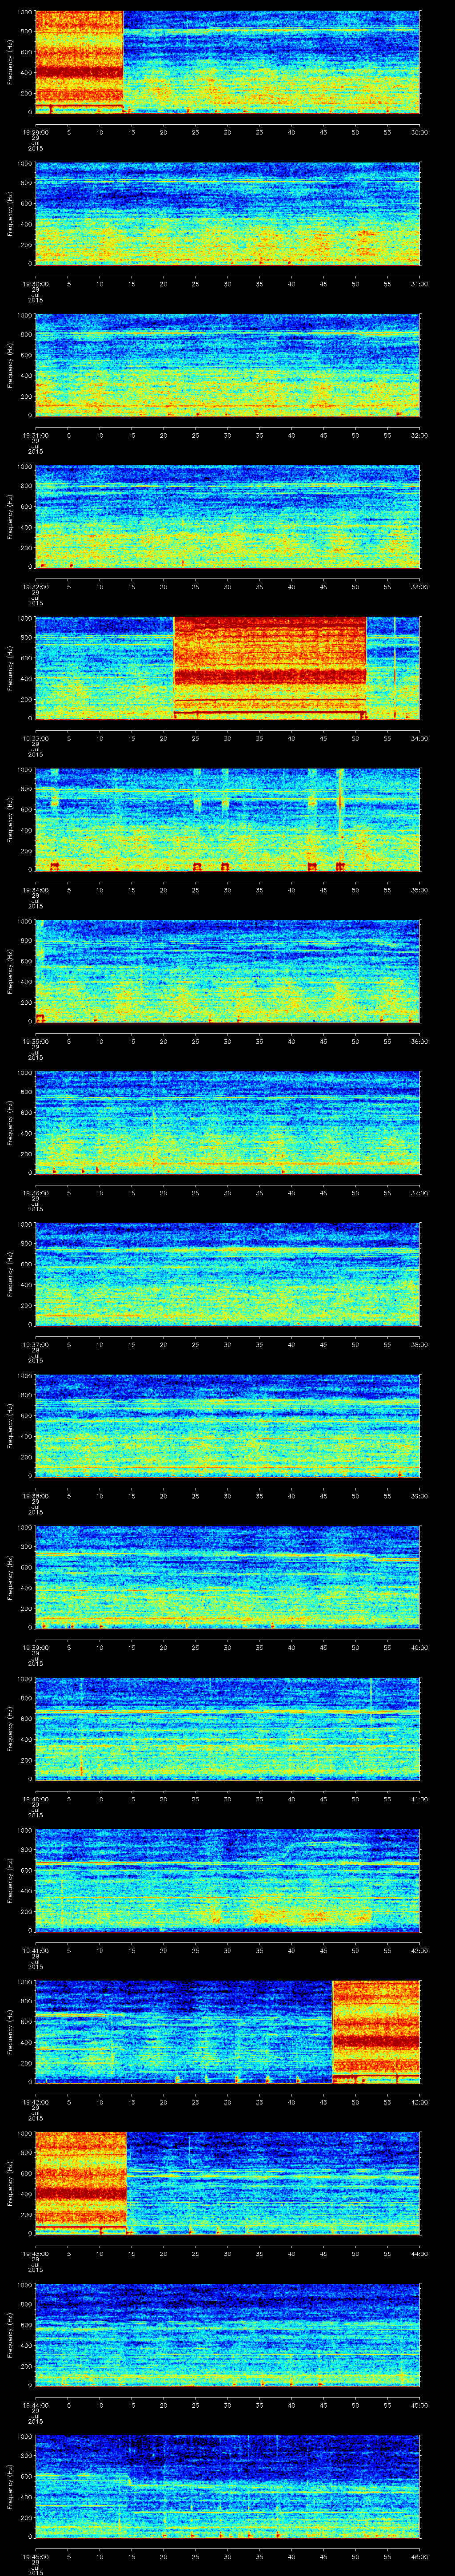Click the 19:32:00 start time label
The image size is (455, 2576).
point(35,587)
